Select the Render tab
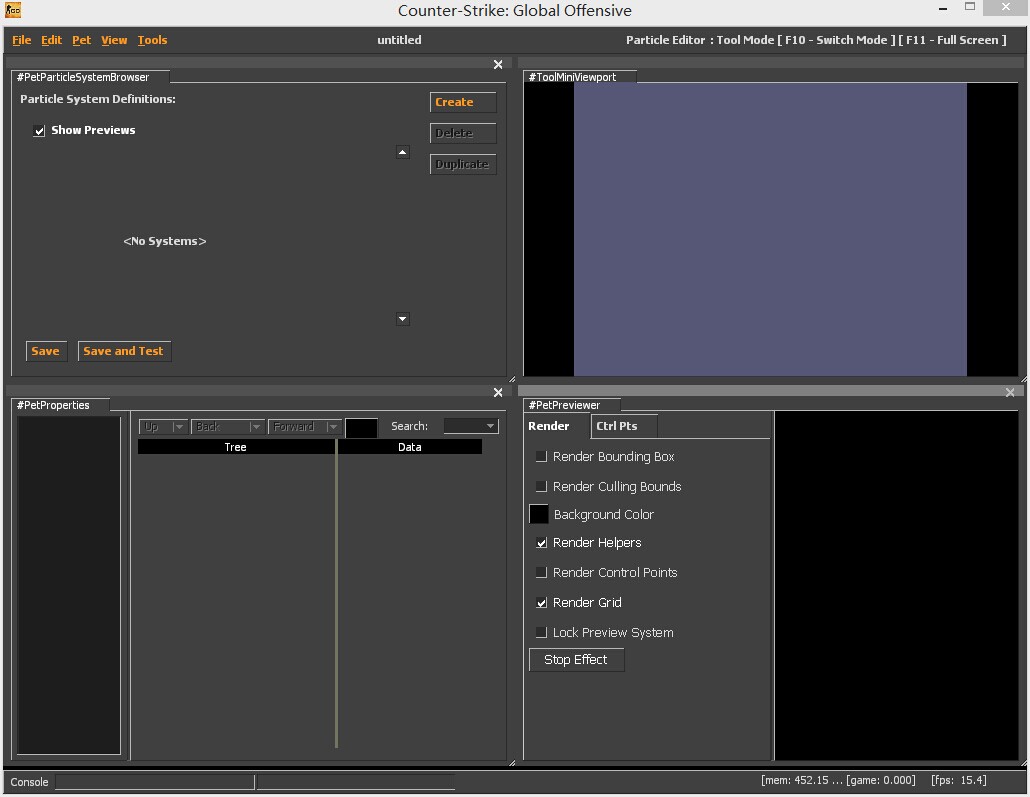This screenshot has width=1030, height=797. [557, 426]
